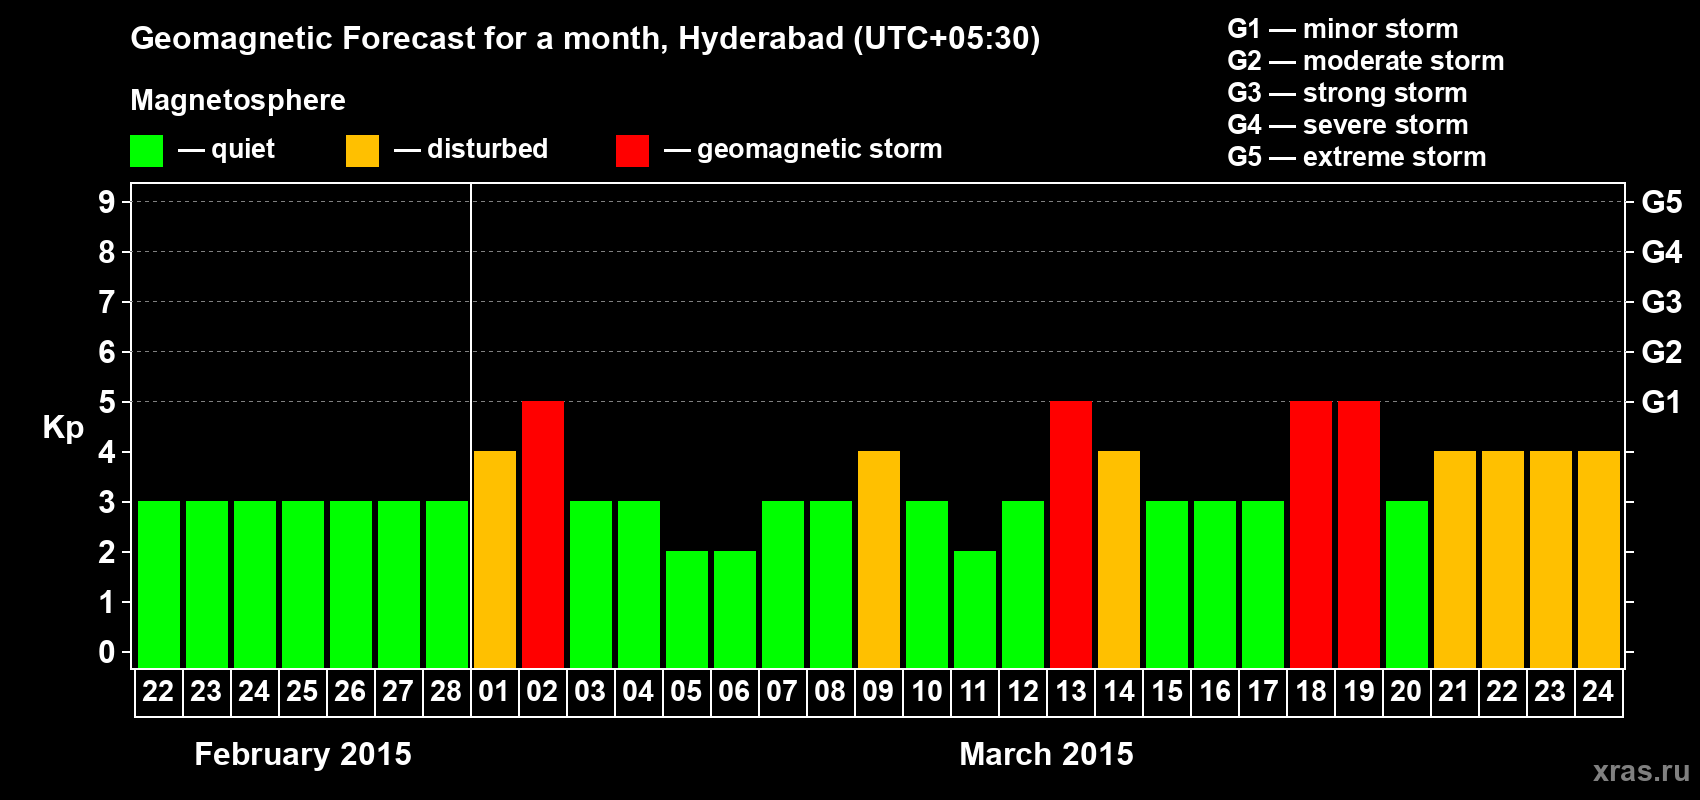
Task: Click the date label 16 on the axis
Action: 1214,692
